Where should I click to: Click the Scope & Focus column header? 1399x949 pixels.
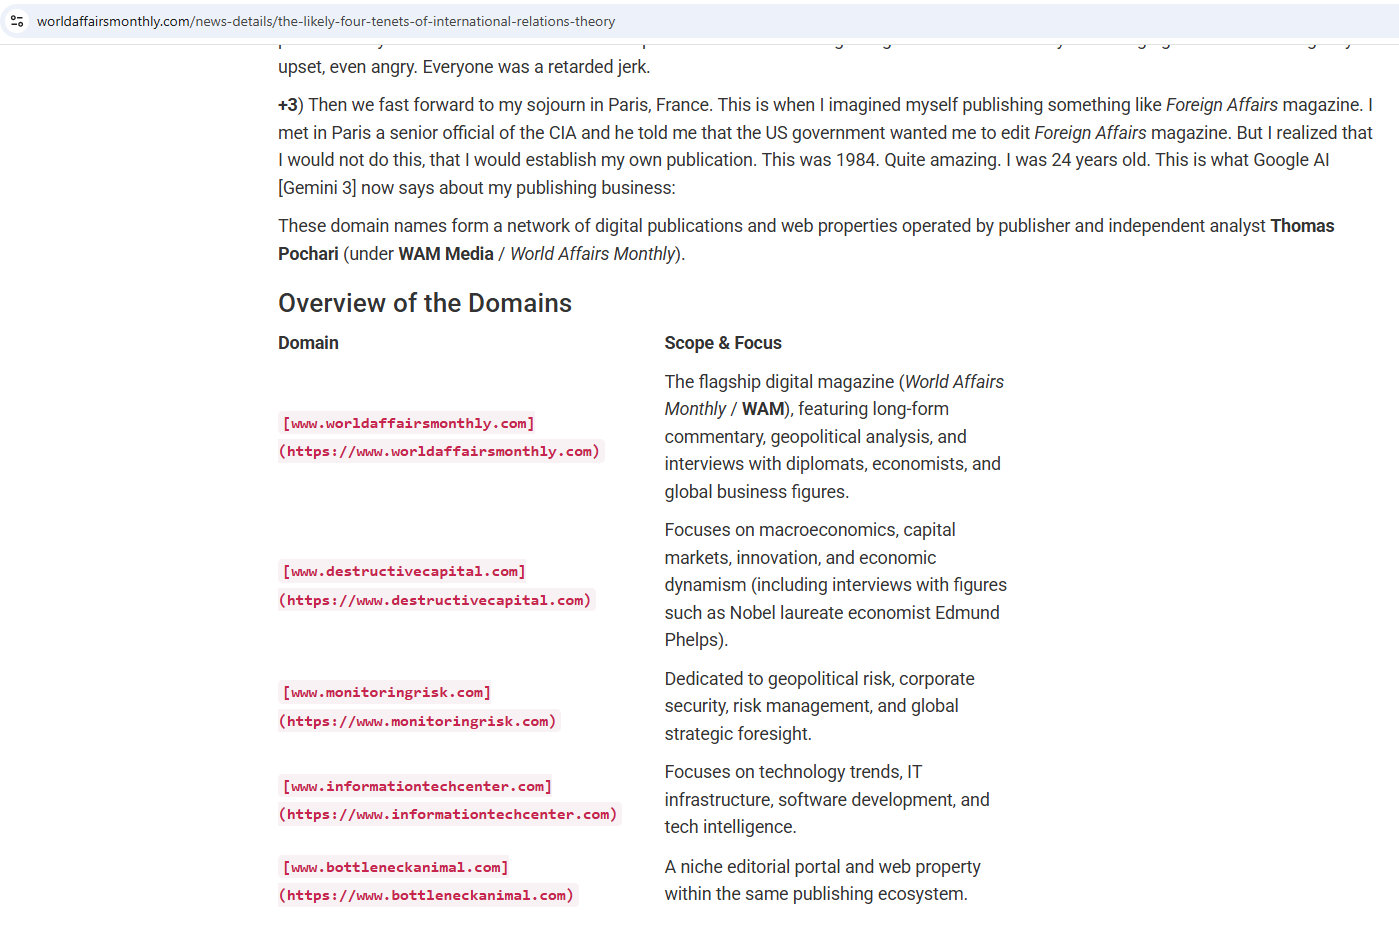(723, 343)
